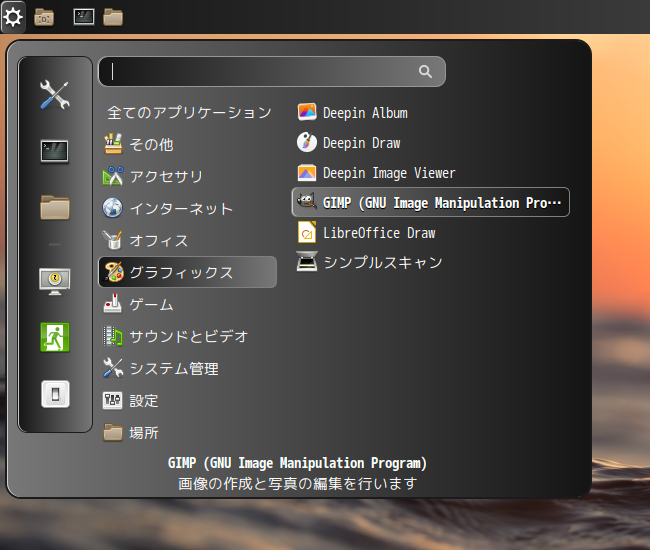Open the アクセサリ category
The height and width of the screenshot is (550, 650).
click(187, 176)
